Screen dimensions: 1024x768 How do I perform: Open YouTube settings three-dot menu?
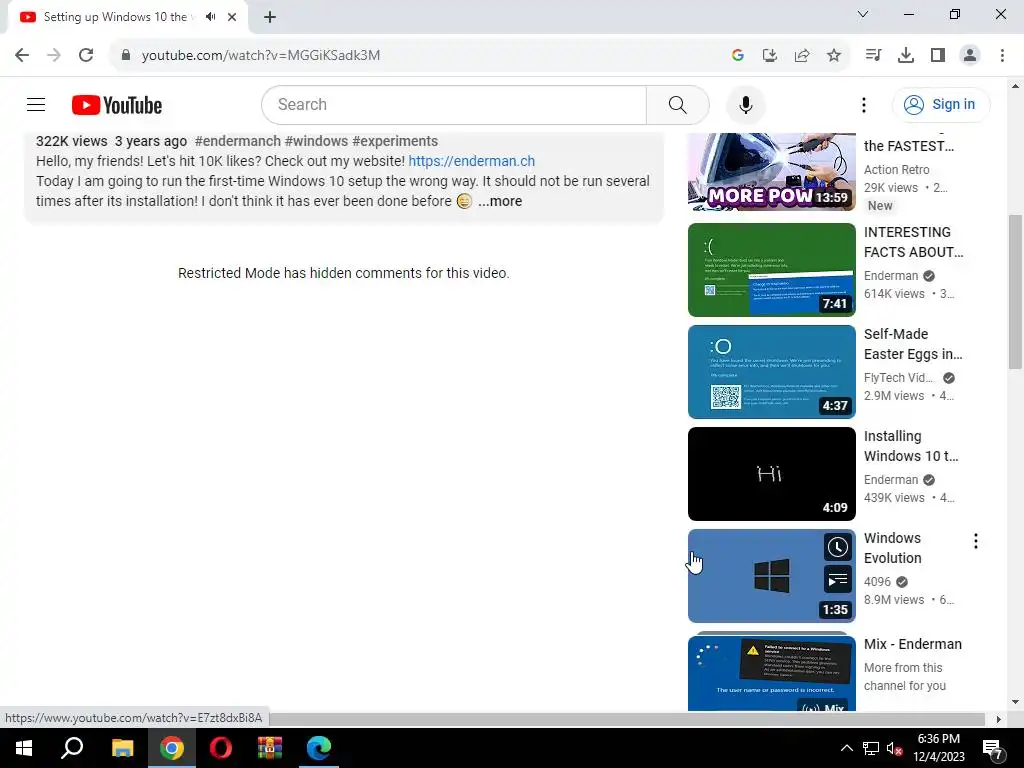point(863,104)
